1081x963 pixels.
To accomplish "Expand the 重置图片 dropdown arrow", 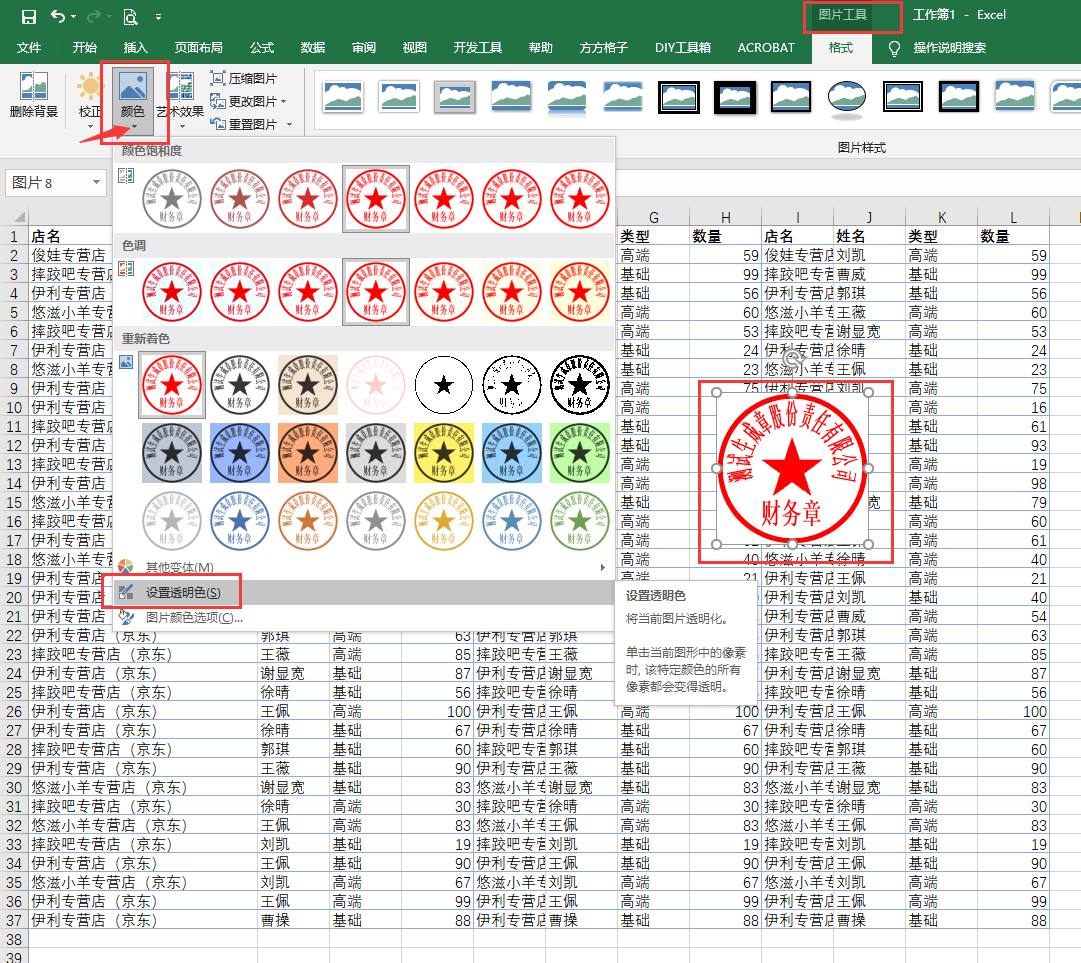I will (290, 125).
